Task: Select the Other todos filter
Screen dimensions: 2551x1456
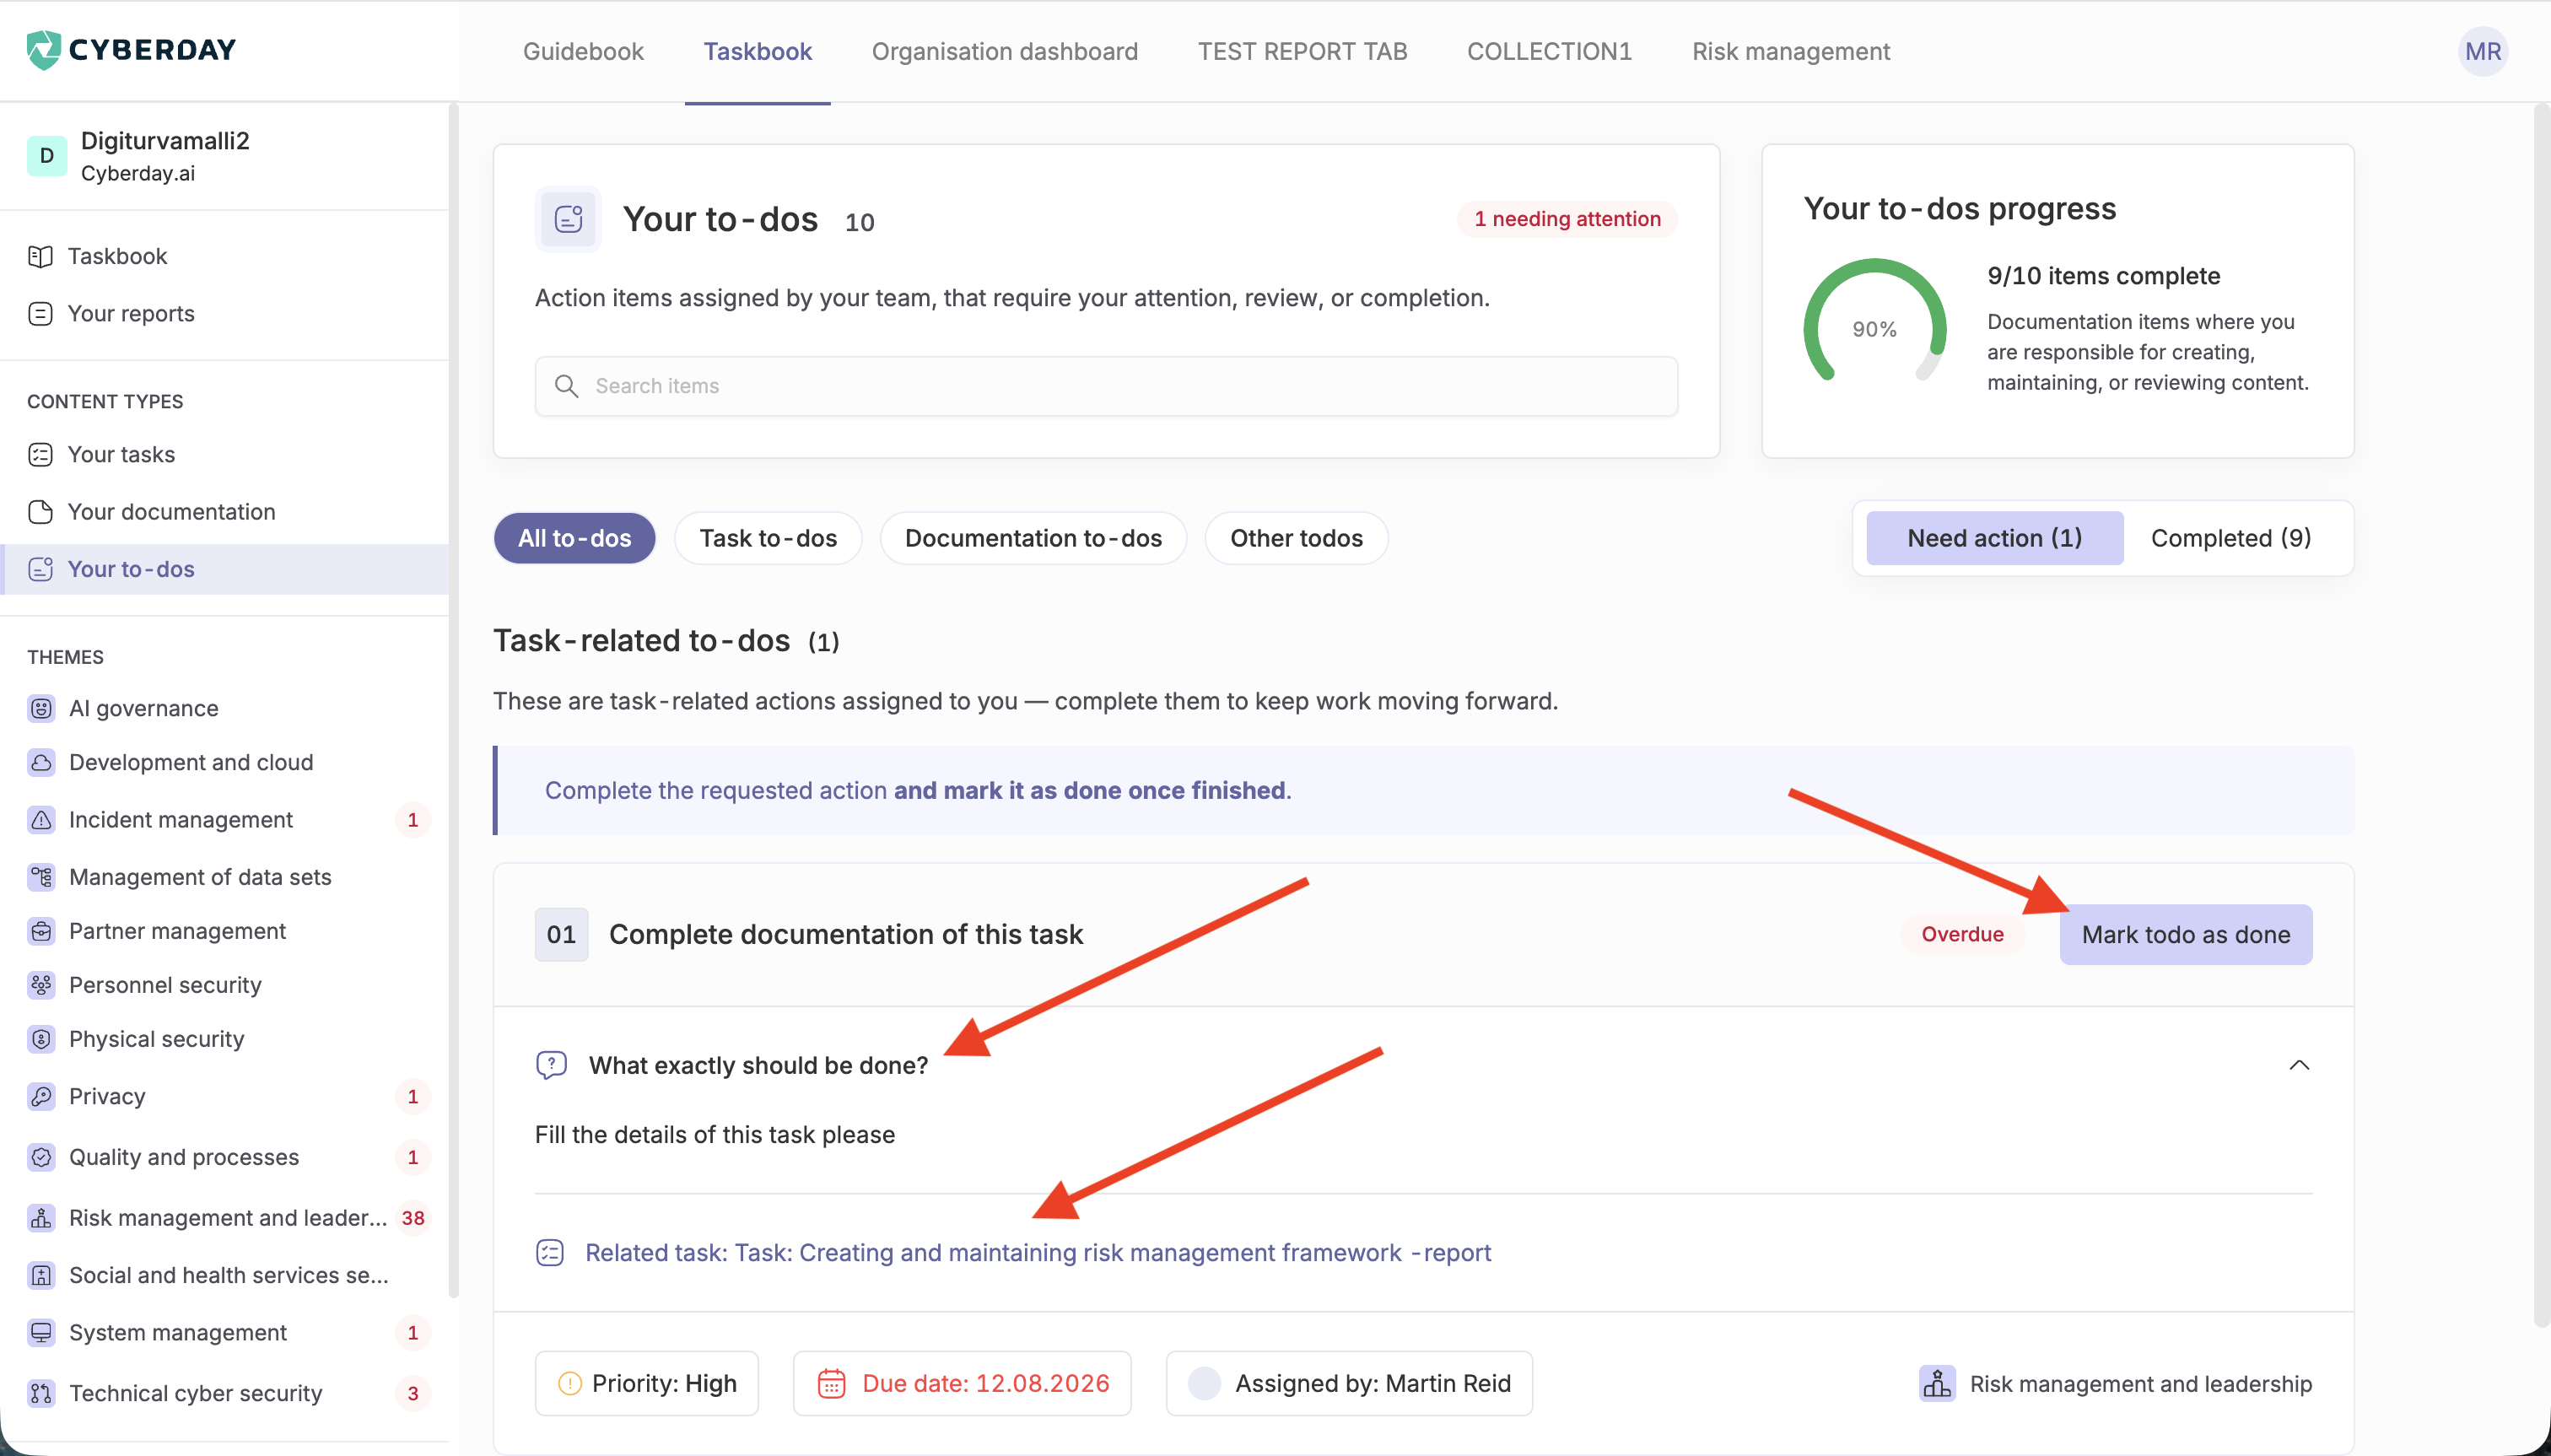Action: tap(1296, 538)
